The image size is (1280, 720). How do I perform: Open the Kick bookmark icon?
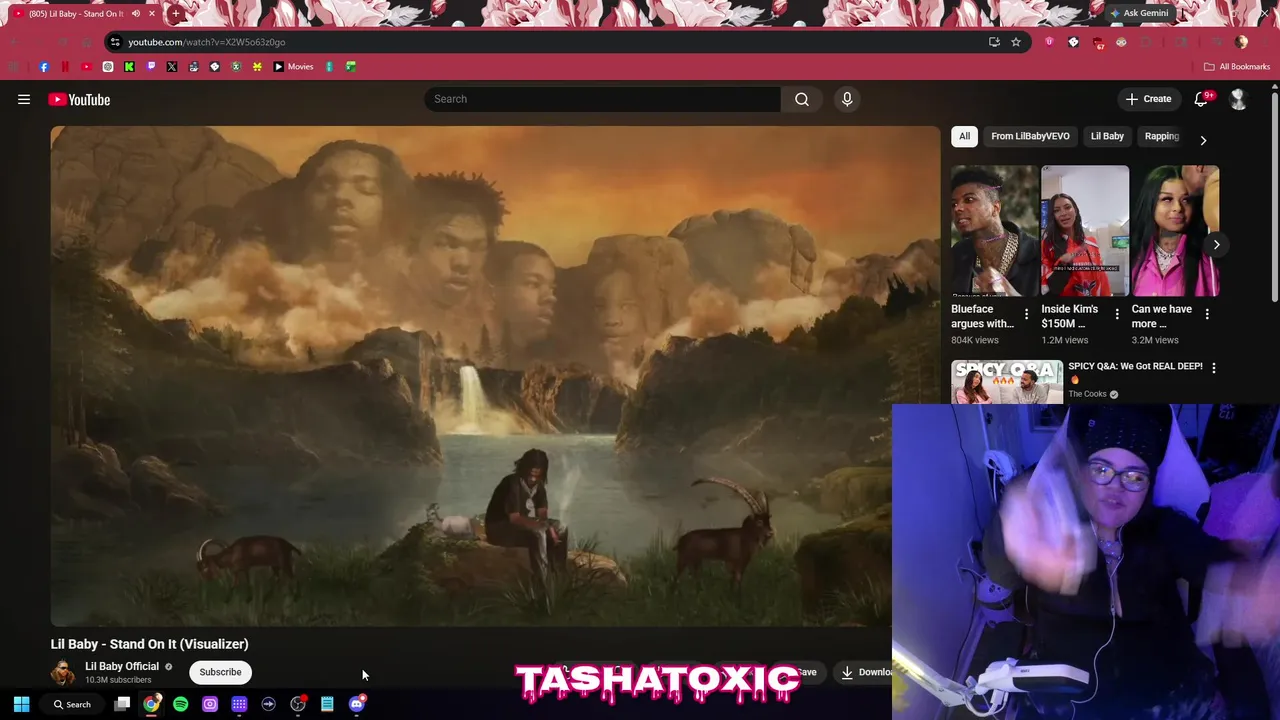pyautogui.click(x=129, y=67)
